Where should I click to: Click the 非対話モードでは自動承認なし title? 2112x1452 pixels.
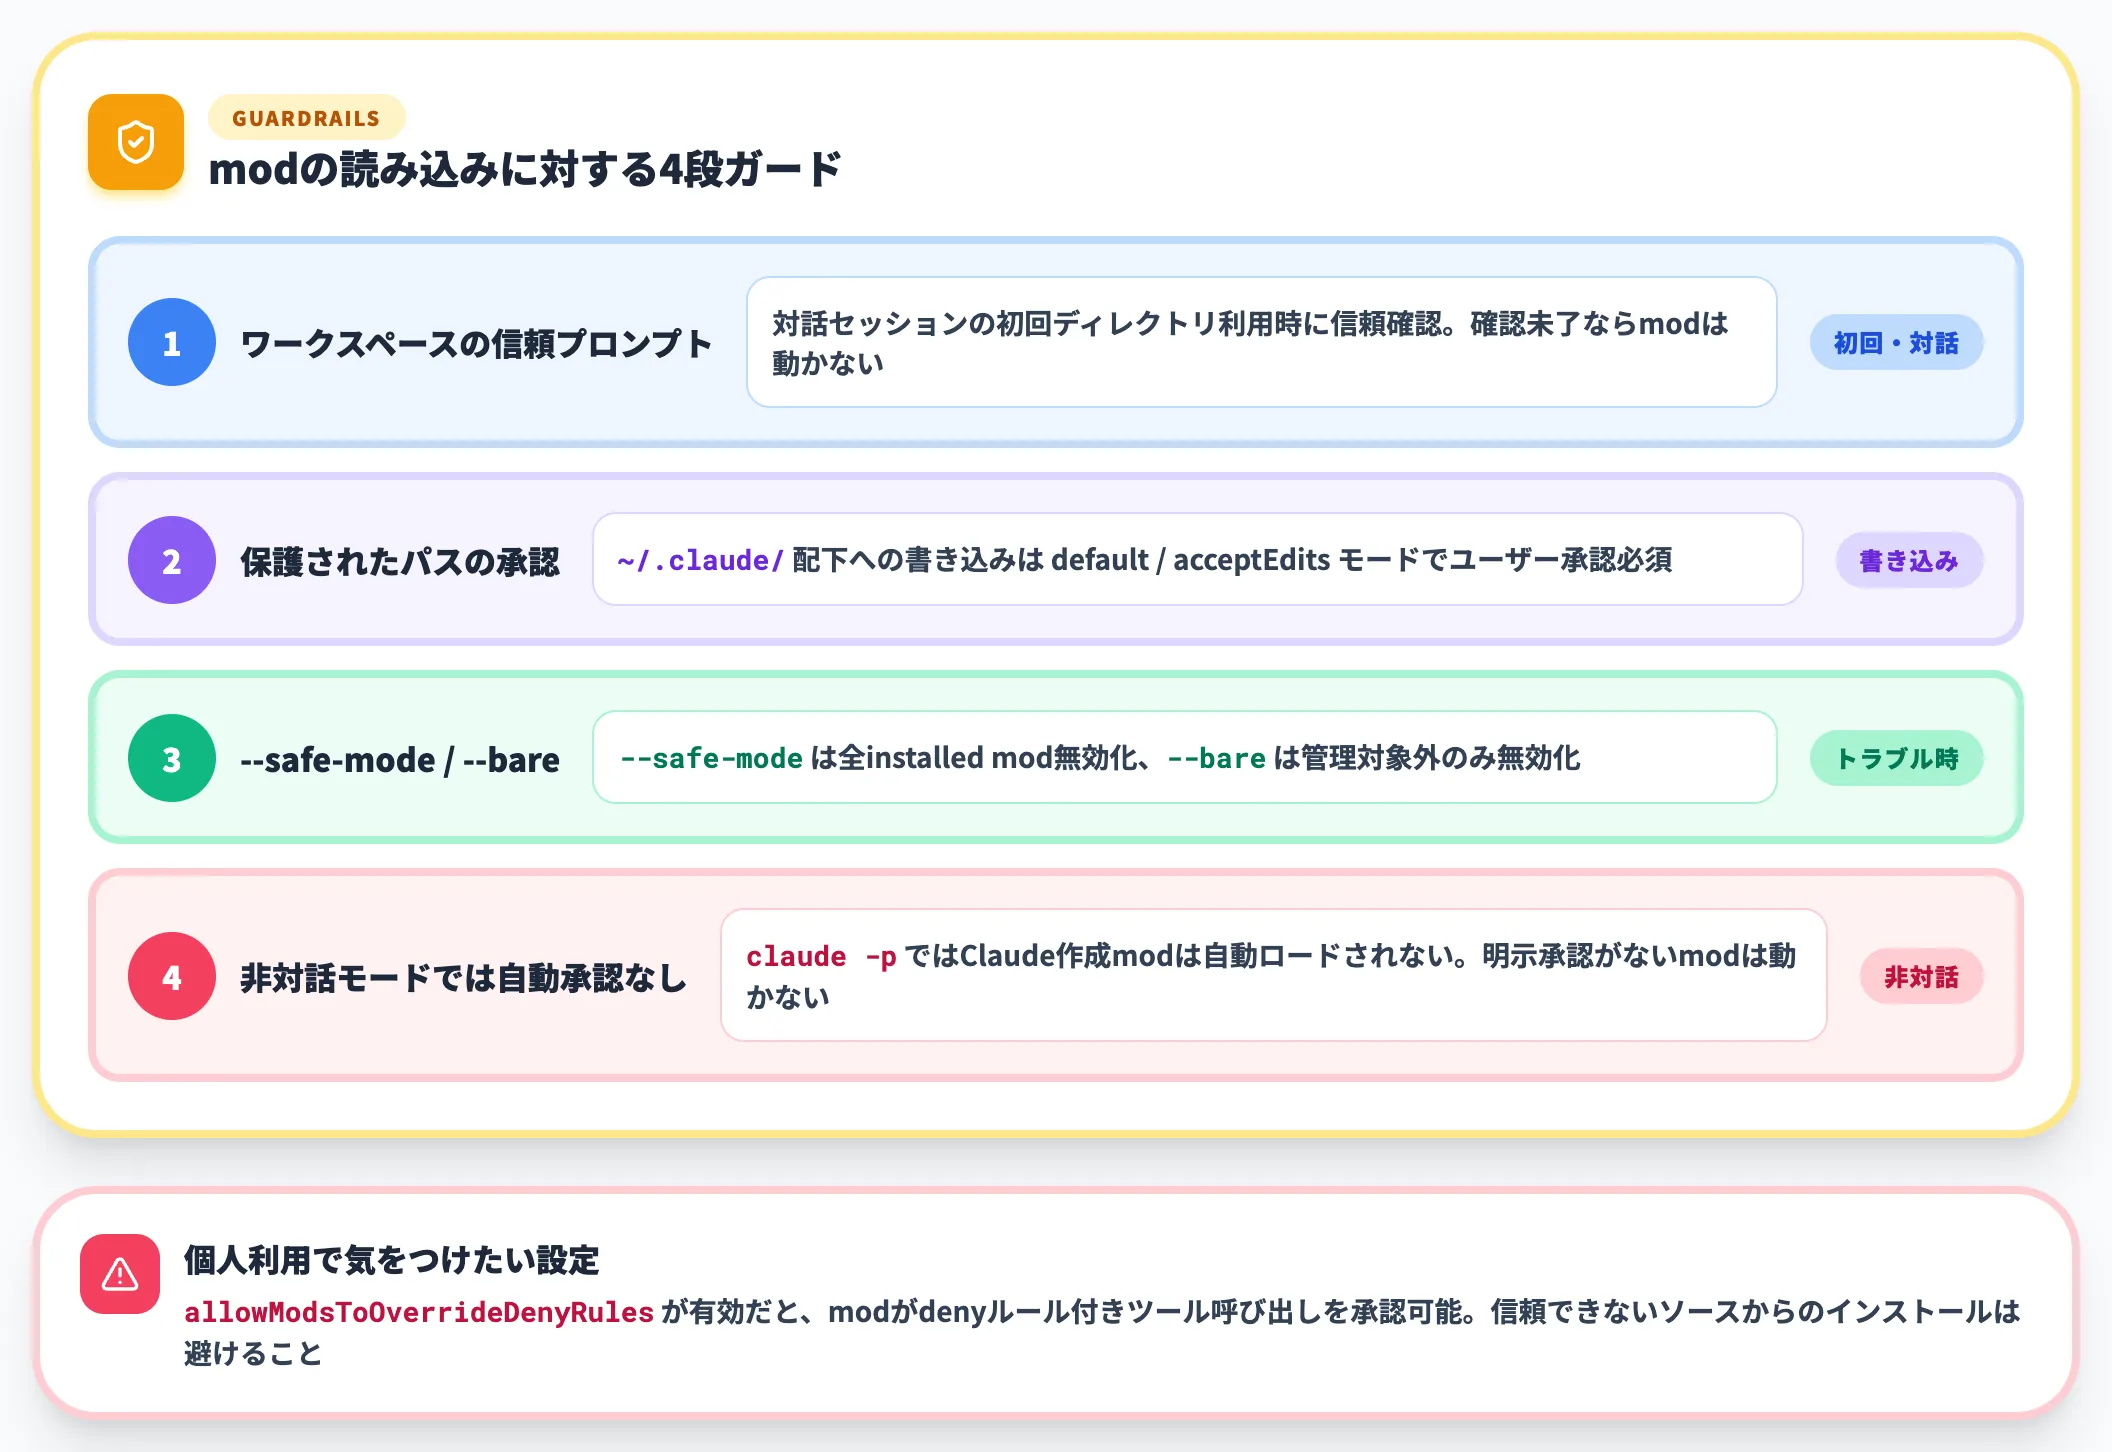tap(463, 977)
